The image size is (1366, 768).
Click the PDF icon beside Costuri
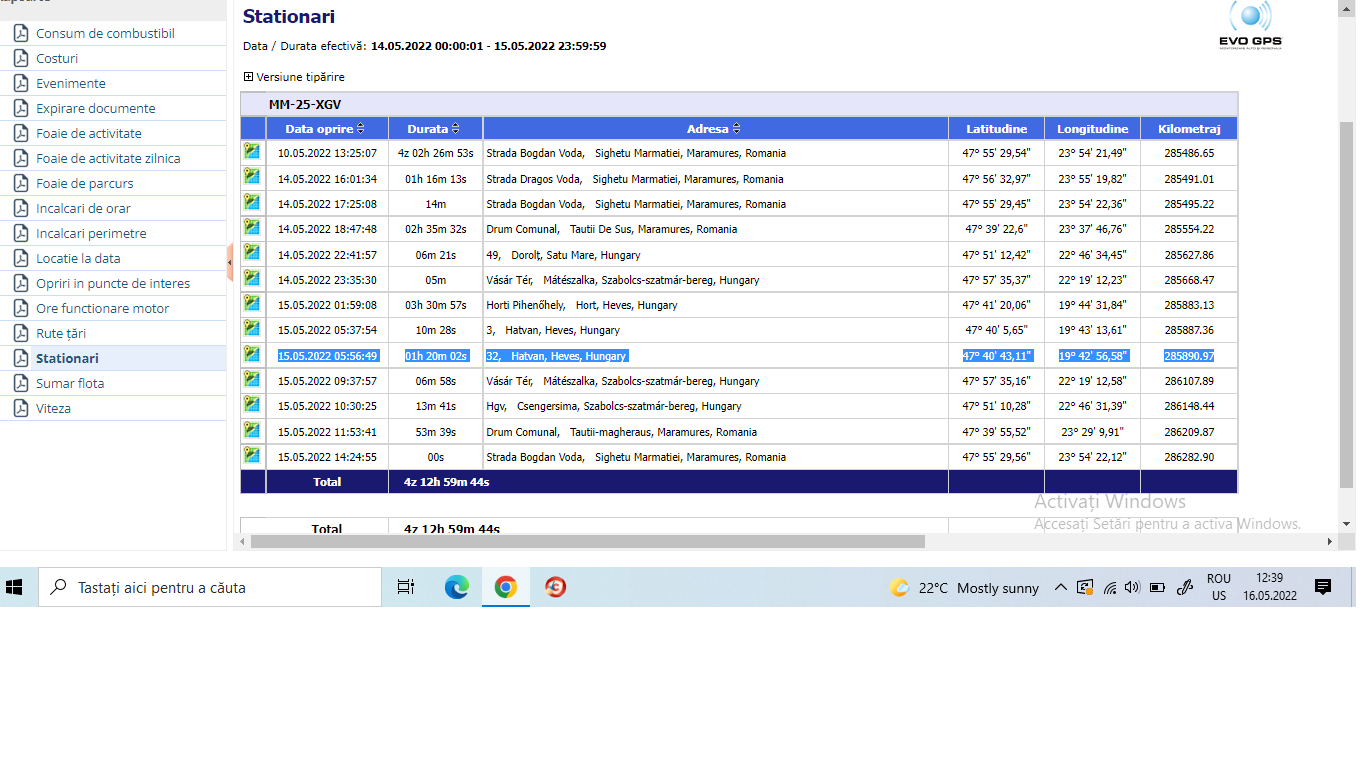[x=20, y=58]
